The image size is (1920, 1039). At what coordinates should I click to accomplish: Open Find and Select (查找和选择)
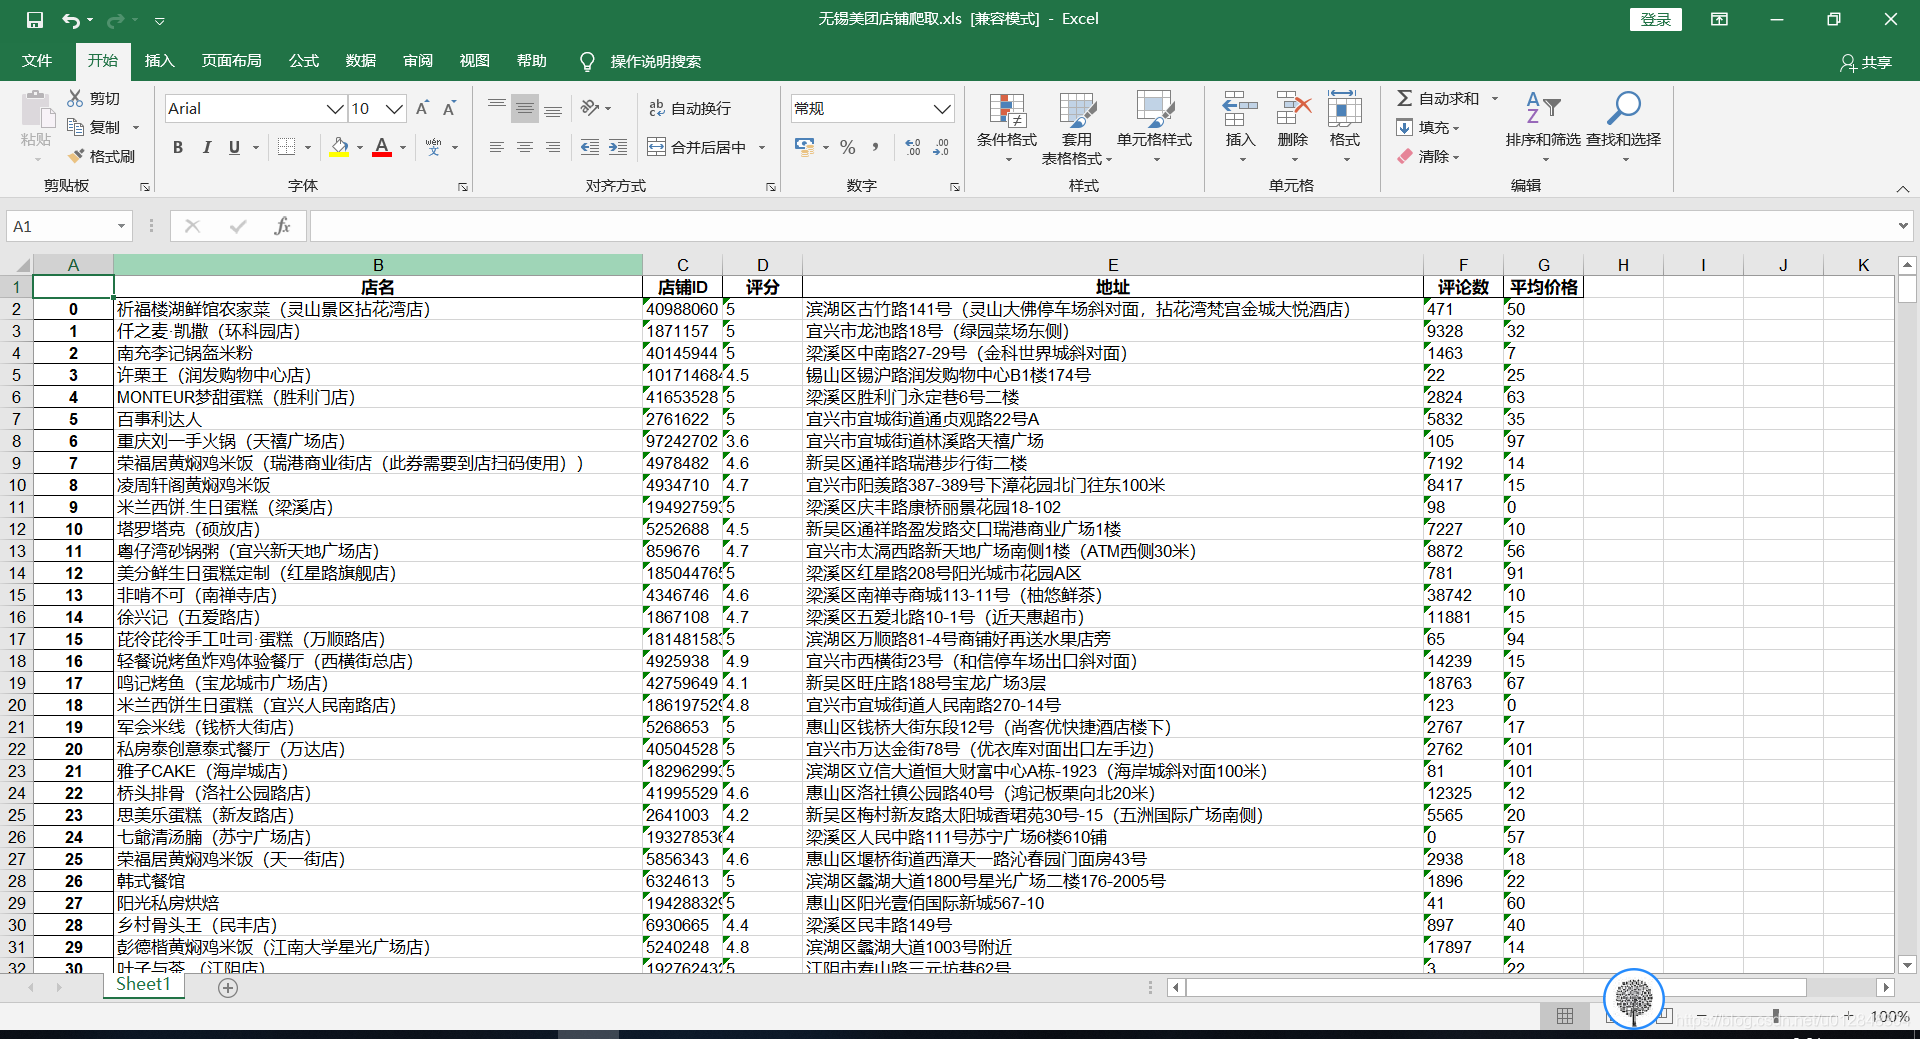click(x=1624, y=128)
